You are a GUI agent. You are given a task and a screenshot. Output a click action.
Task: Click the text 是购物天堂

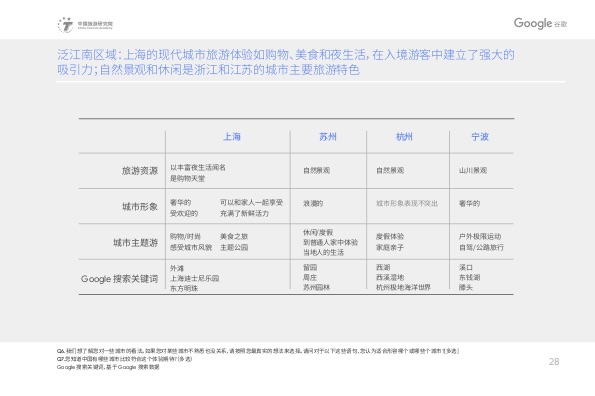click(x=187, y=178)
